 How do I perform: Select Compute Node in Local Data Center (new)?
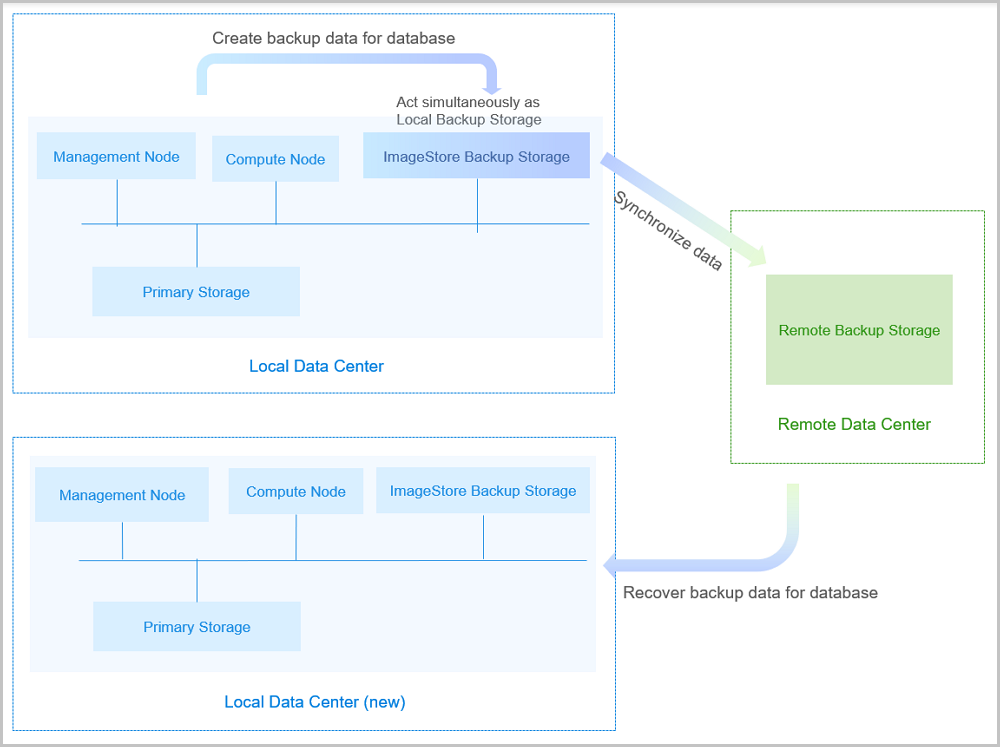[296, 492]
